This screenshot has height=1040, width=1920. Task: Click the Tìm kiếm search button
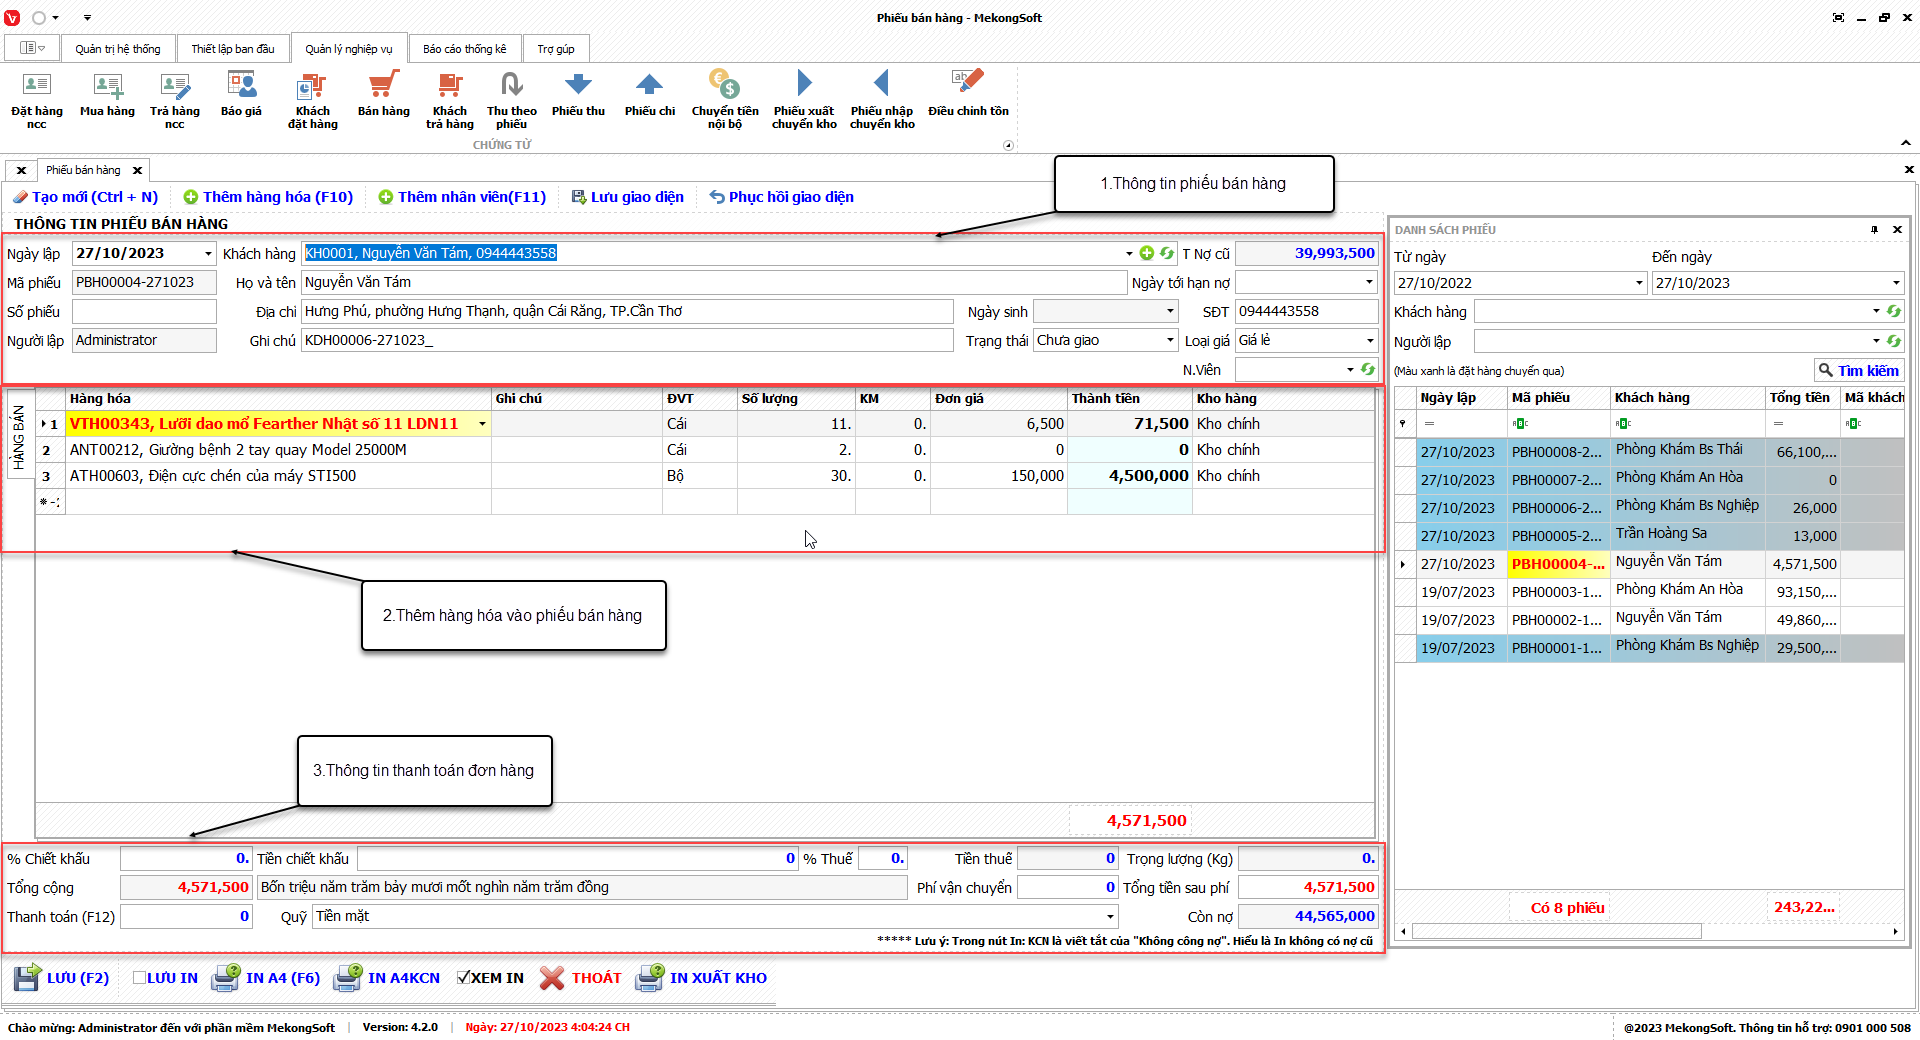[x=1858, y=371]
